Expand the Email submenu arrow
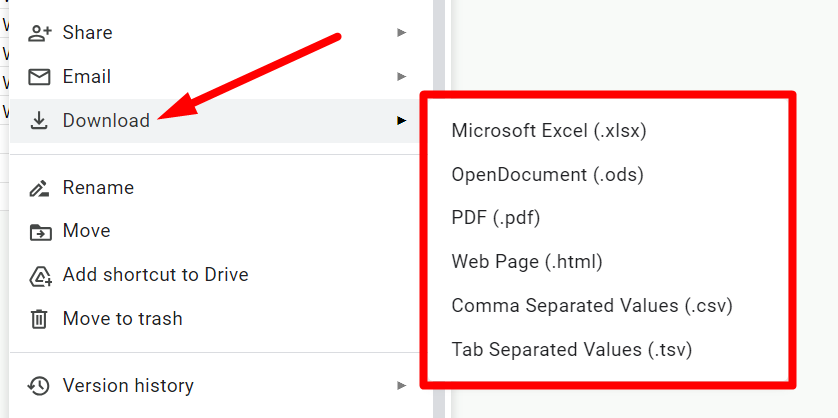Screen dimensions: 838x418 pos(401,77)
